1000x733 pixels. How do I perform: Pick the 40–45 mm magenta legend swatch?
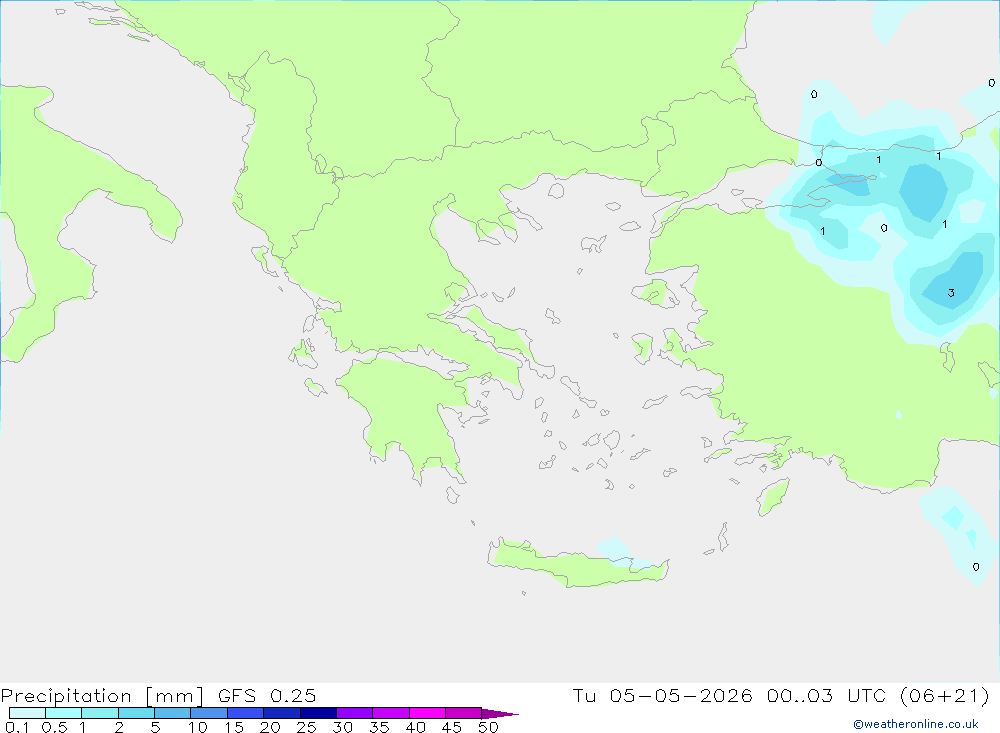pos(427,713)
